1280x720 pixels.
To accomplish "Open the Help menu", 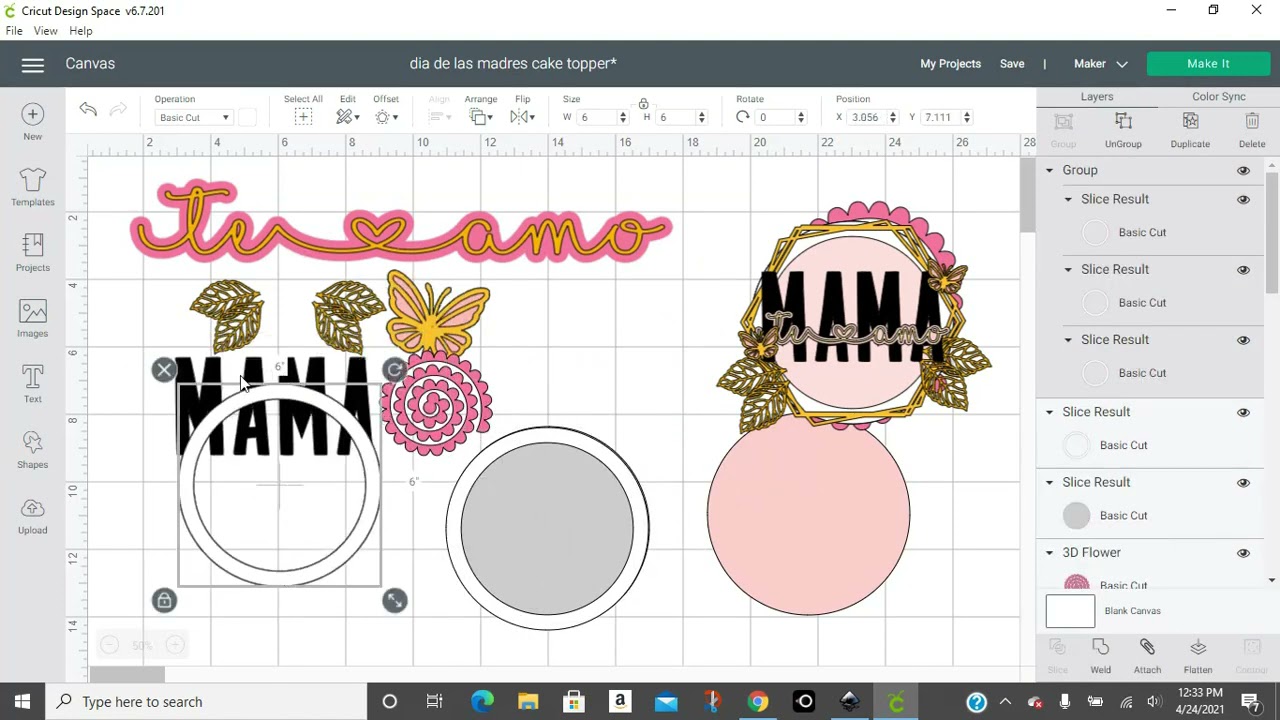I will click(x=81, y=31).
